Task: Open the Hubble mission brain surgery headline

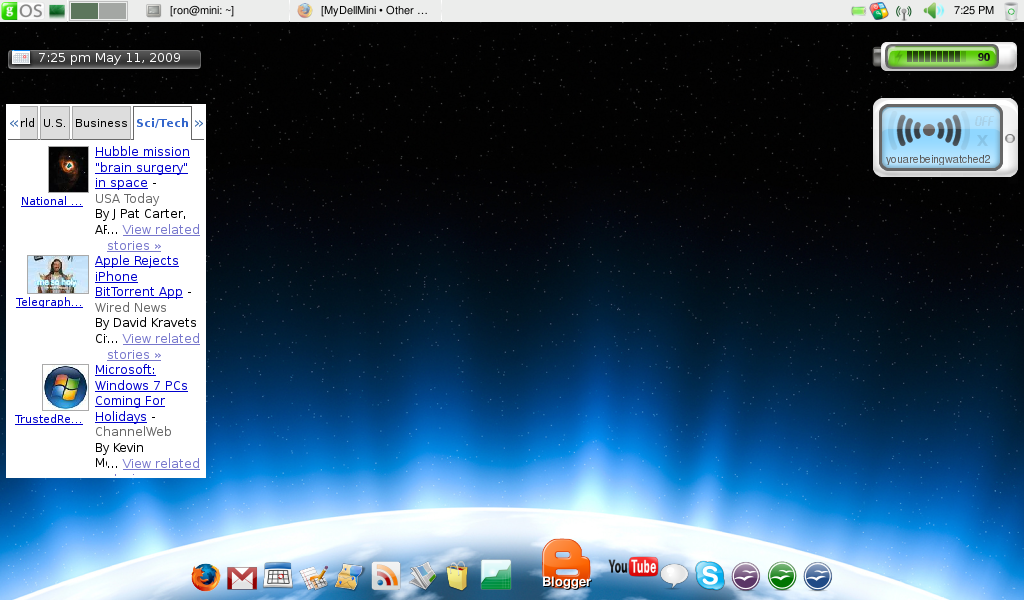Action: coord(142,167)
